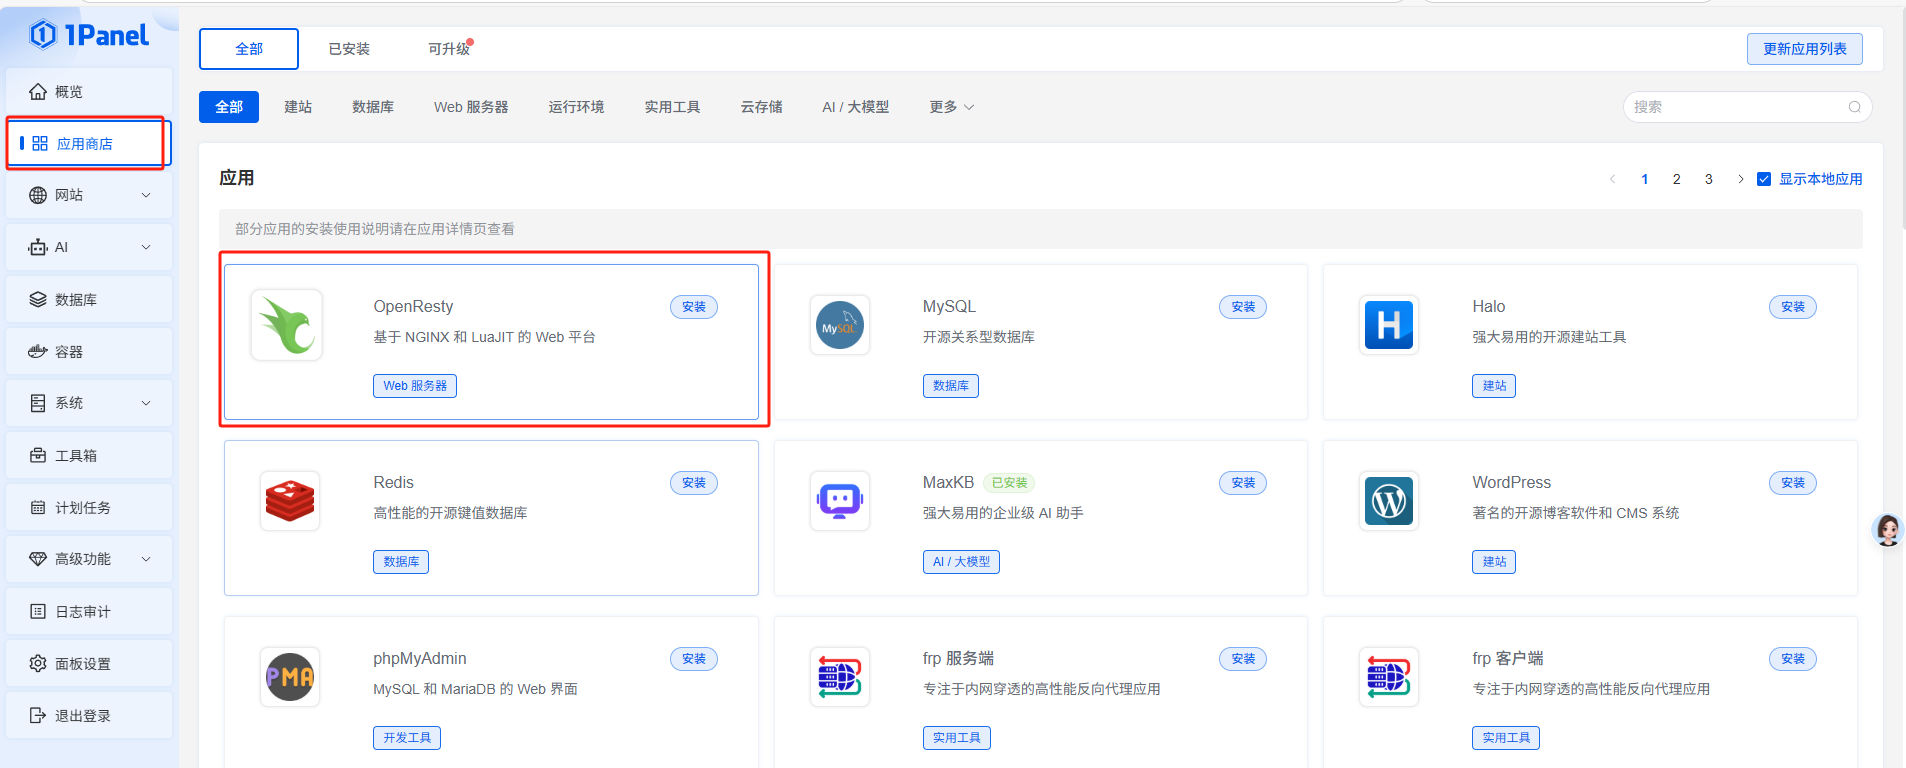Click the search magnifier icon
Viewport: 1906px width, 768px height.
[x=1855, y=107]
